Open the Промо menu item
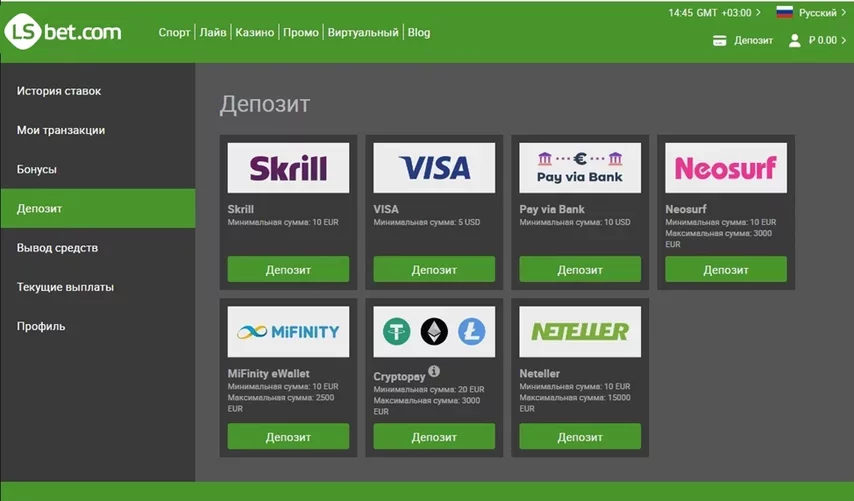The image size is (854, 501). 301,32
